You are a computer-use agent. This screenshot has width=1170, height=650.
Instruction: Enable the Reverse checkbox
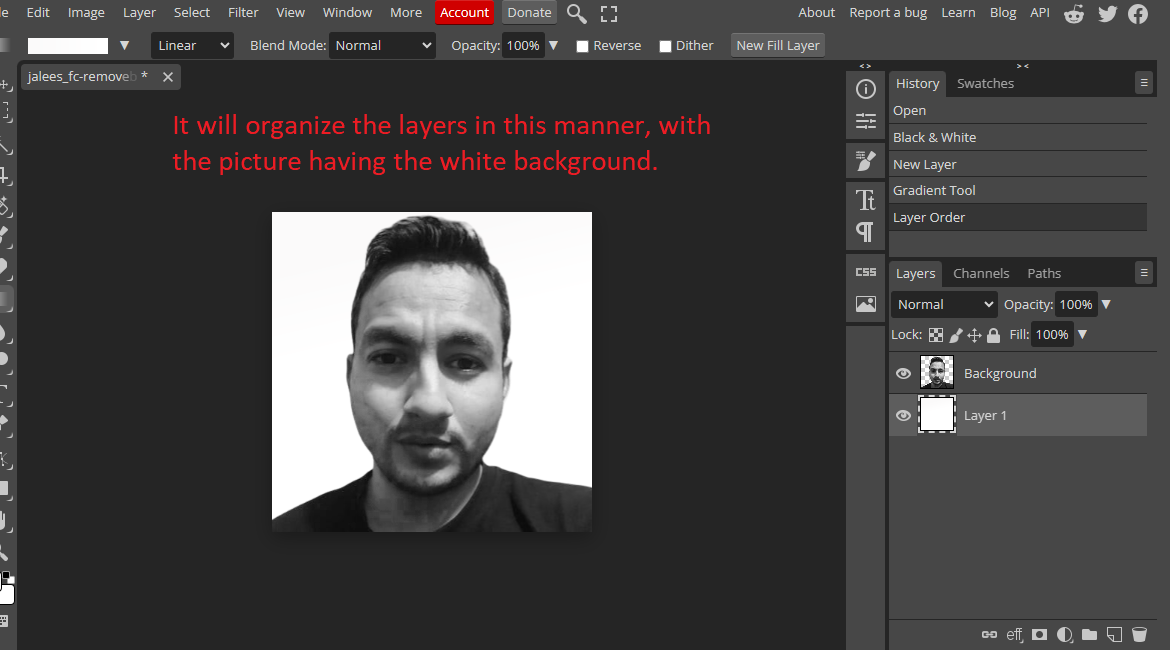click(582, 46)
